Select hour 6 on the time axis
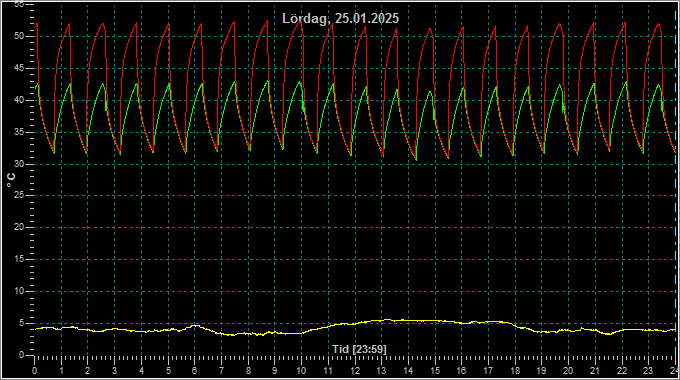Screen dimensions: 680x380 [195, 371]
